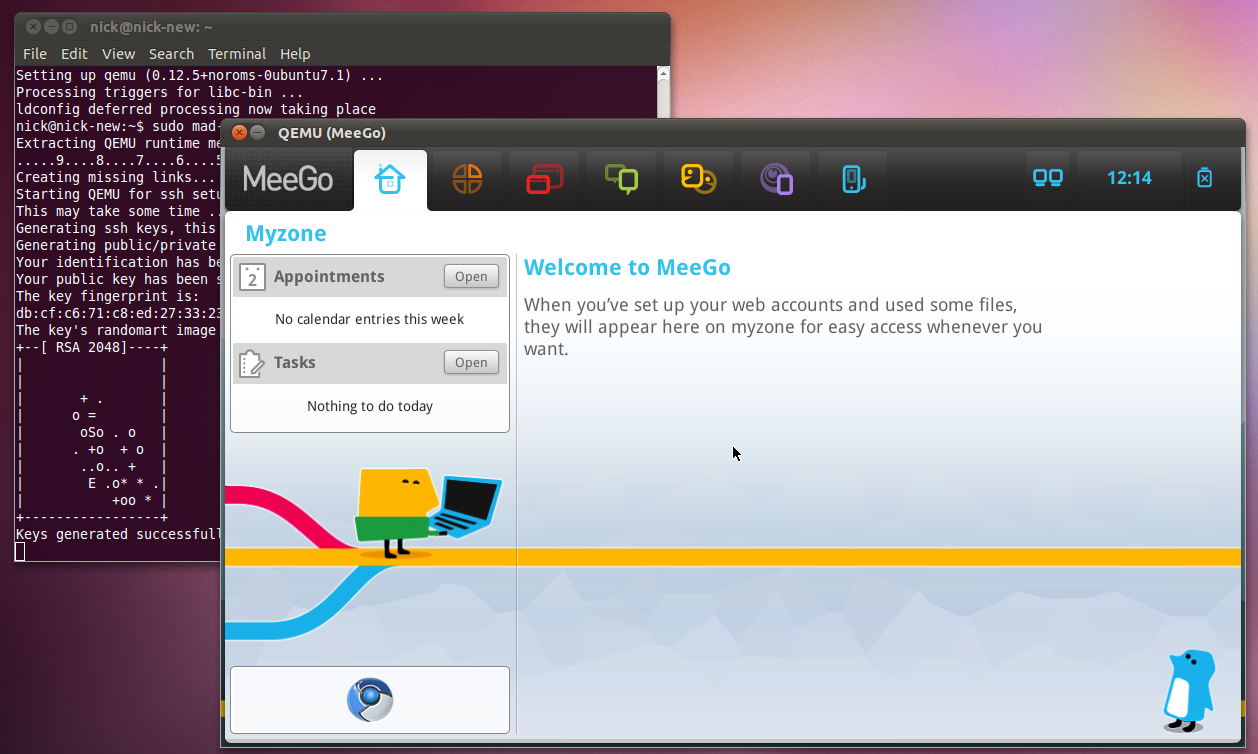Open the red Zones windows icon
This screenshot has height=754, width=1258.
pos(544,179)
